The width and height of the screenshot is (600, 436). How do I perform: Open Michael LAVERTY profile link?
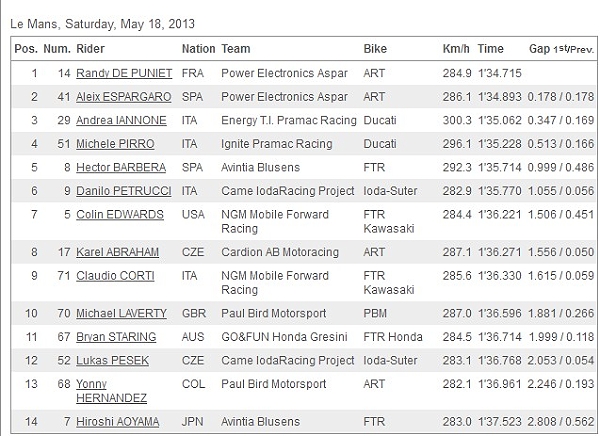[121, 313]
